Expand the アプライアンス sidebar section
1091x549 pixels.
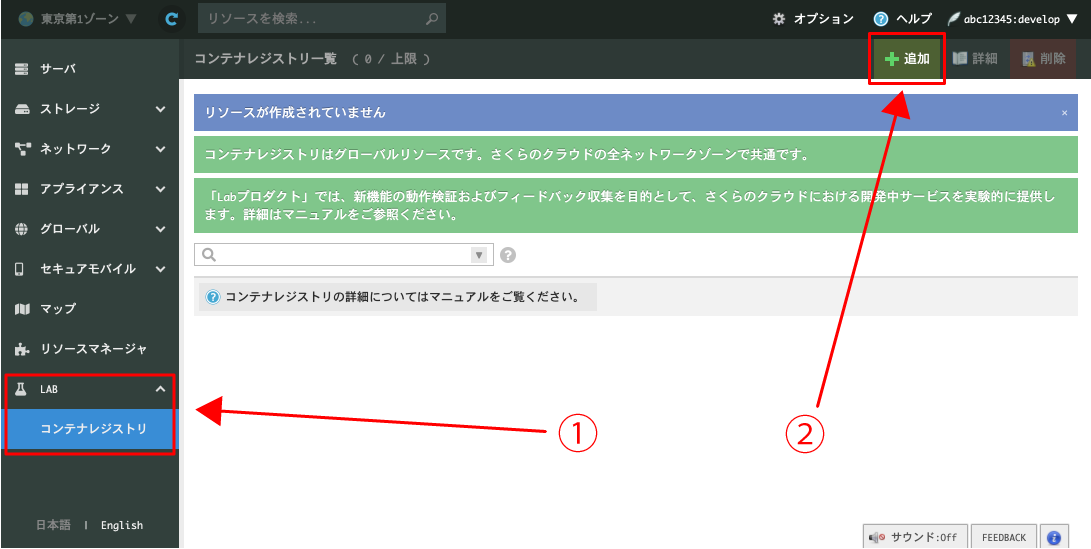(x=89, y=189)
